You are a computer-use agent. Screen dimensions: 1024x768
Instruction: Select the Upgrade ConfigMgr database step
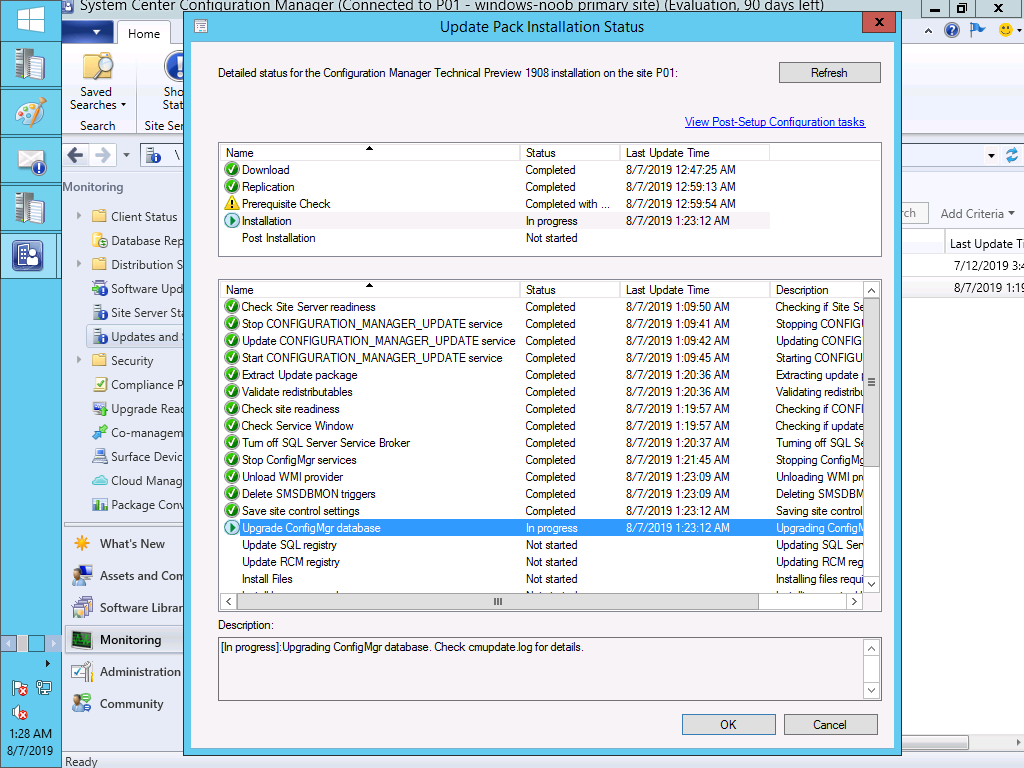(542, 528)
